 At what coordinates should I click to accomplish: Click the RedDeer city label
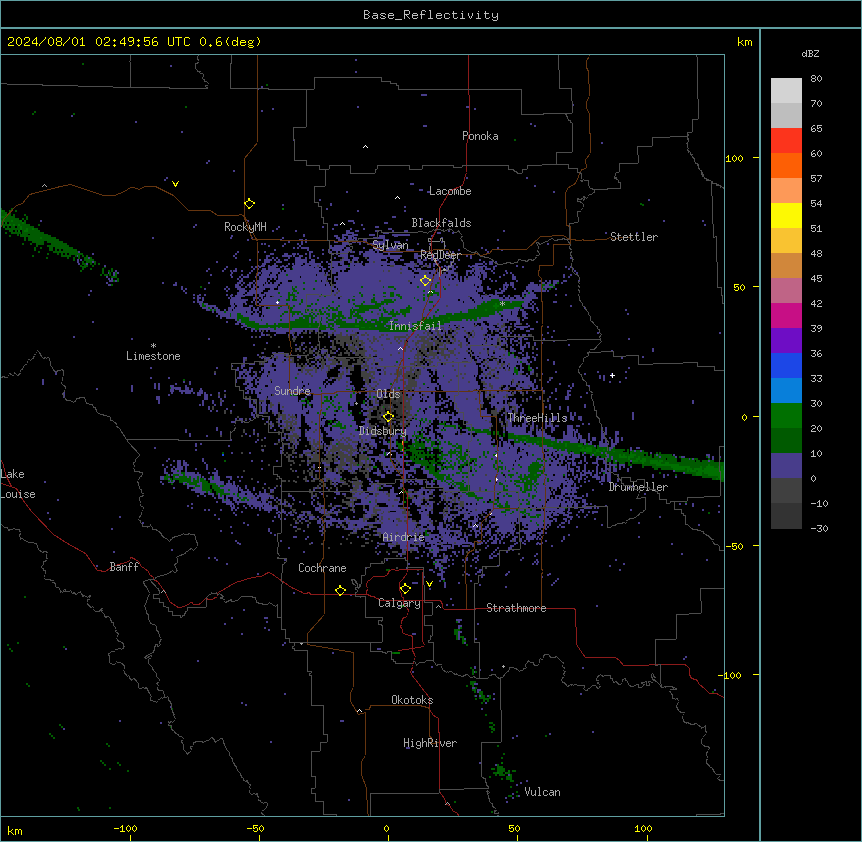[440, 255]
